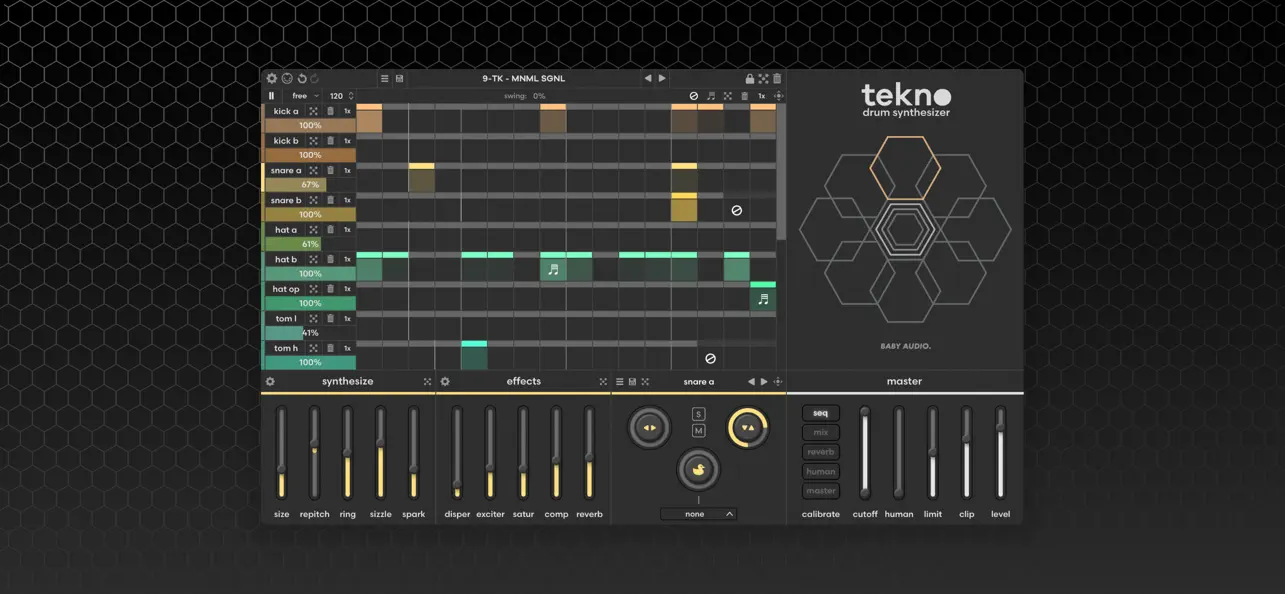Click the lock icon next to the preset name
This screenshot has width=1285, height=594.
tap(750, 77)
